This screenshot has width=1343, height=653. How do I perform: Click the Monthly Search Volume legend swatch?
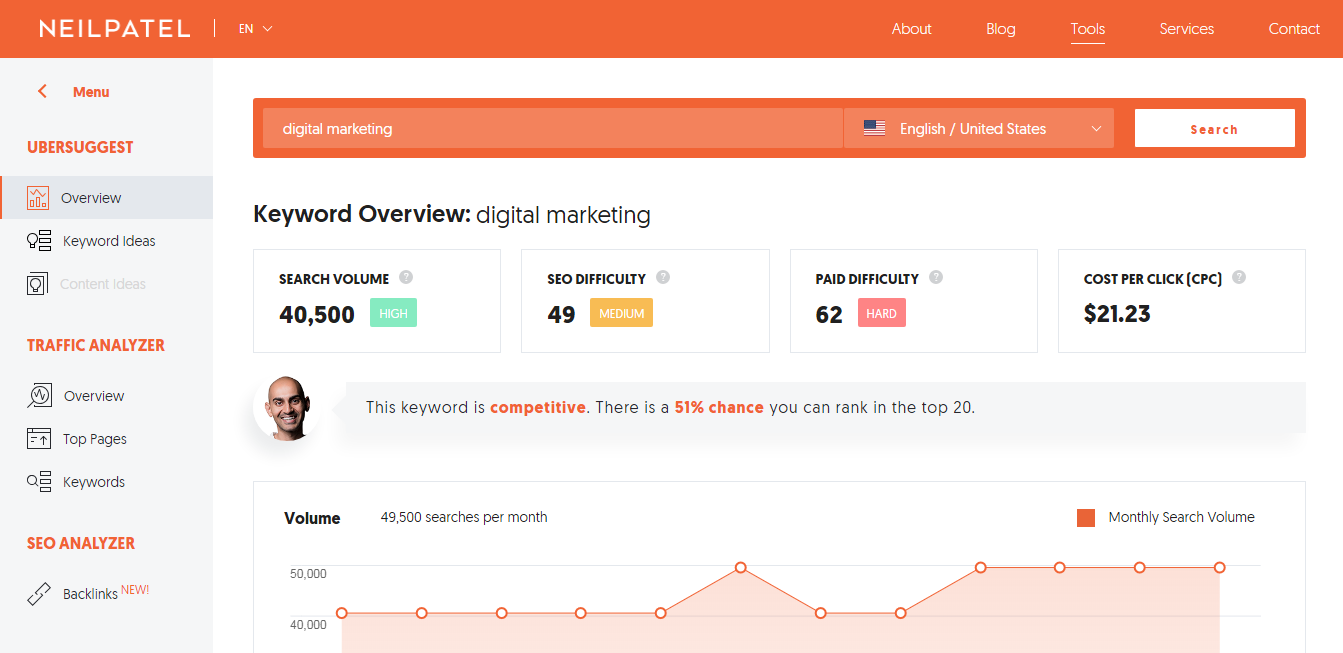[1086, 517]
